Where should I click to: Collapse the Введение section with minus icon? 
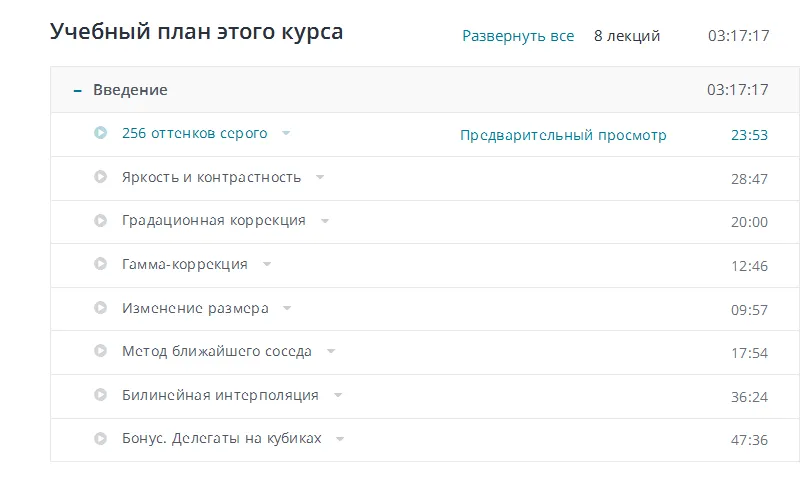click(x=77, y=90)
